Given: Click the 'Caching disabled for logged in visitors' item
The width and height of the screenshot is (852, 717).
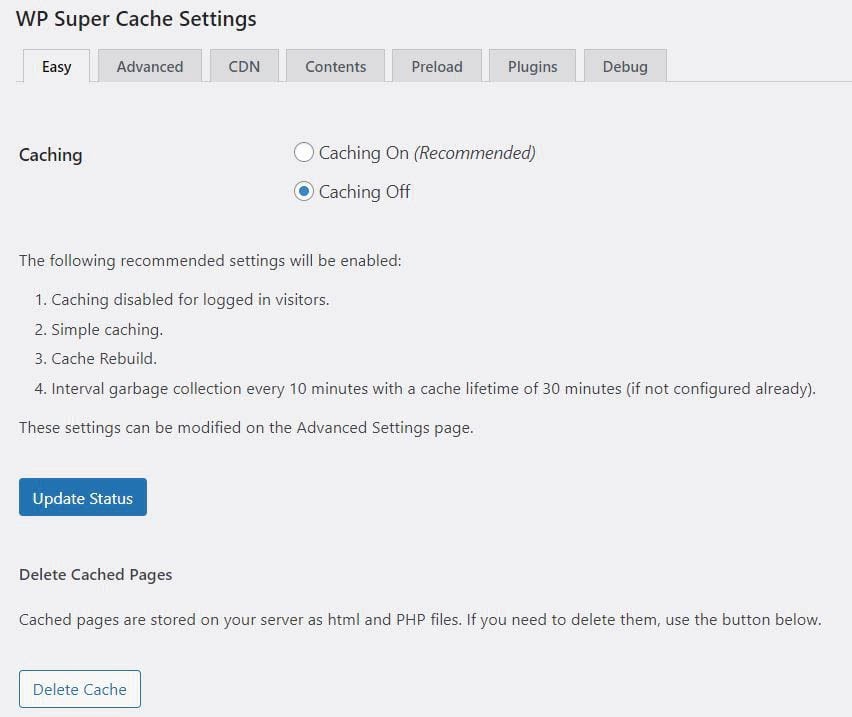Looking at the screenshot, I should tap(190, 299).
